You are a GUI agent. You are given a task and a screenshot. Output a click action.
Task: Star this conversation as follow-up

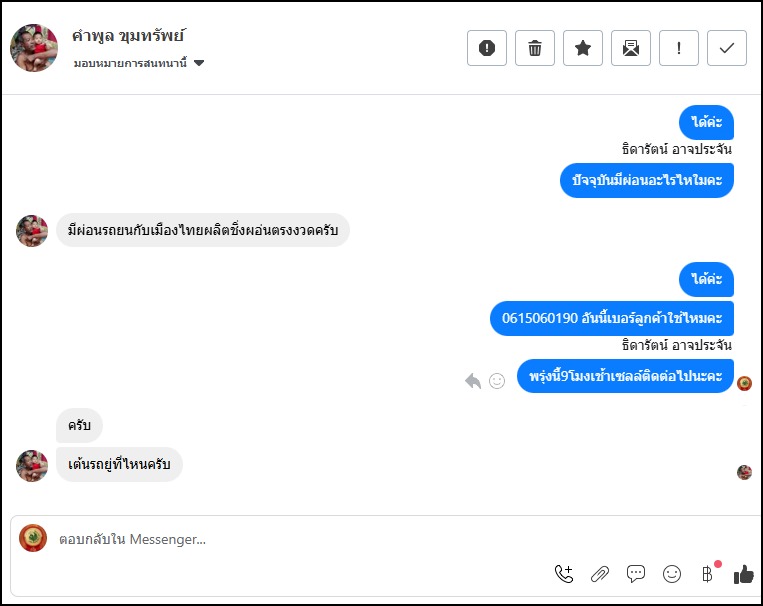coord(583,48)
